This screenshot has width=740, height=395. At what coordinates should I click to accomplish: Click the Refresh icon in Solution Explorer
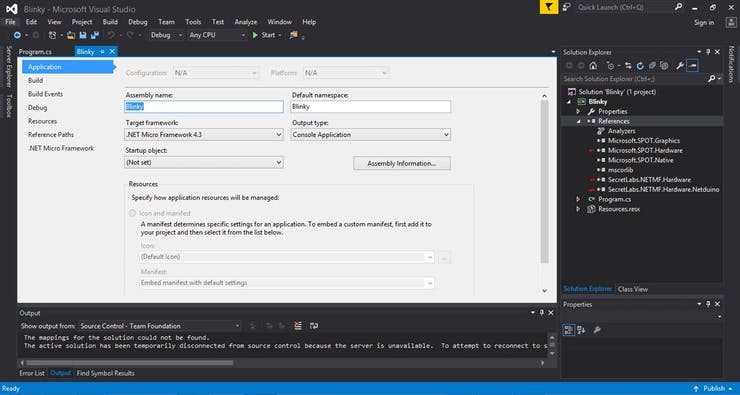[x=640, y=66]
